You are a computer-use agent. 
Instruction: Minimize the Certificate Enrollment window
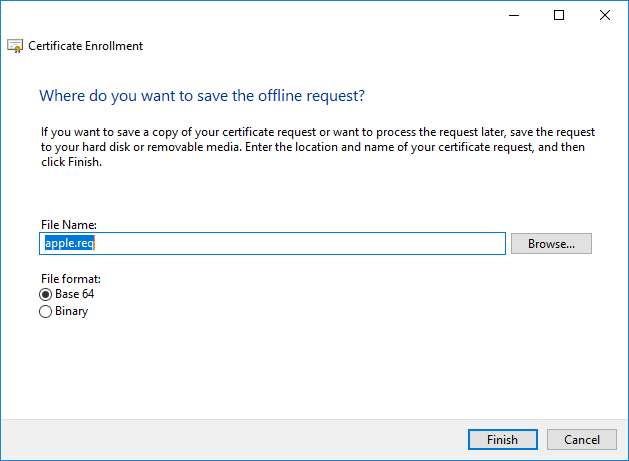pos(514,15)
